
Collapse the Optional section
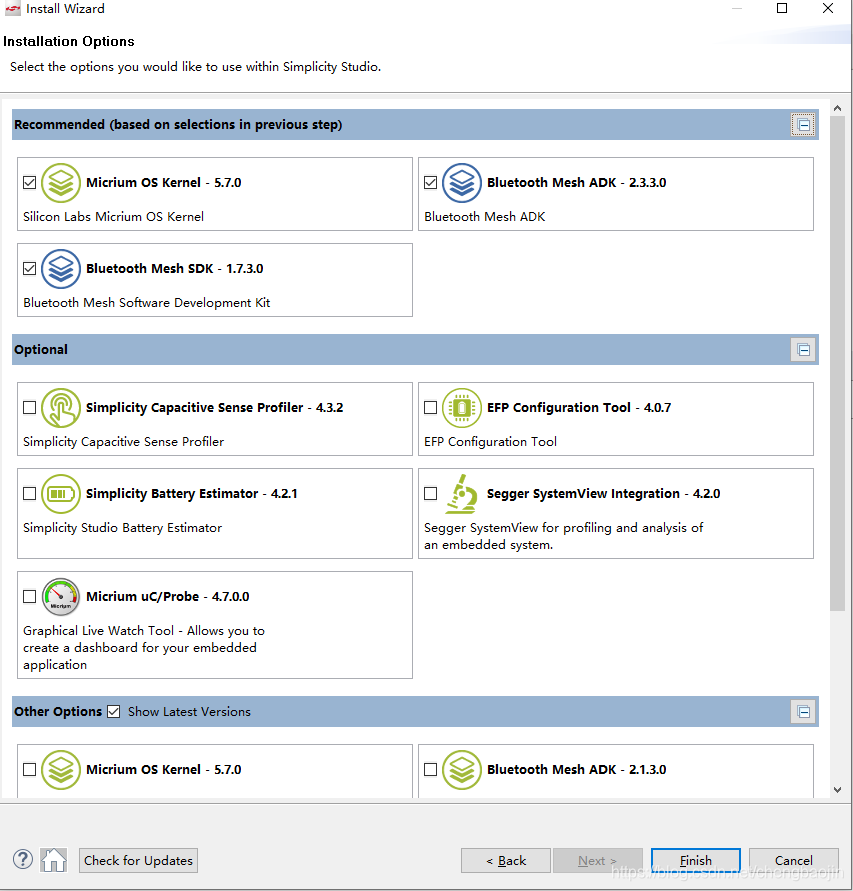coord(804,350)
